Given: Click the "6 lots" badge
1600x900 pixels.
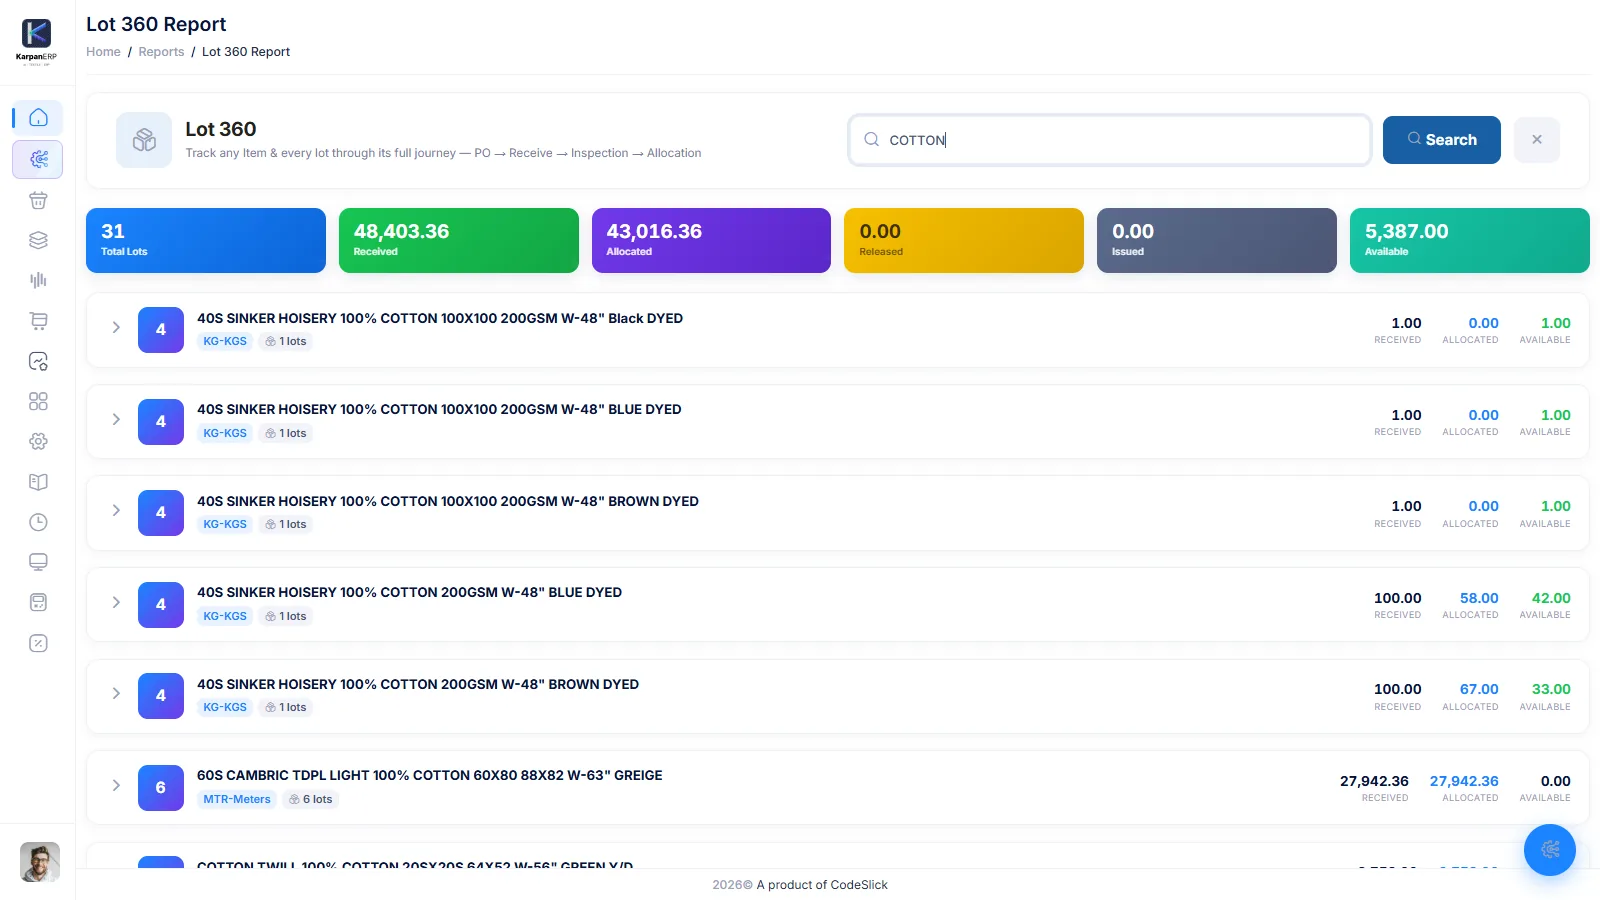Looking at the screenshot, I should pos(311,800).
